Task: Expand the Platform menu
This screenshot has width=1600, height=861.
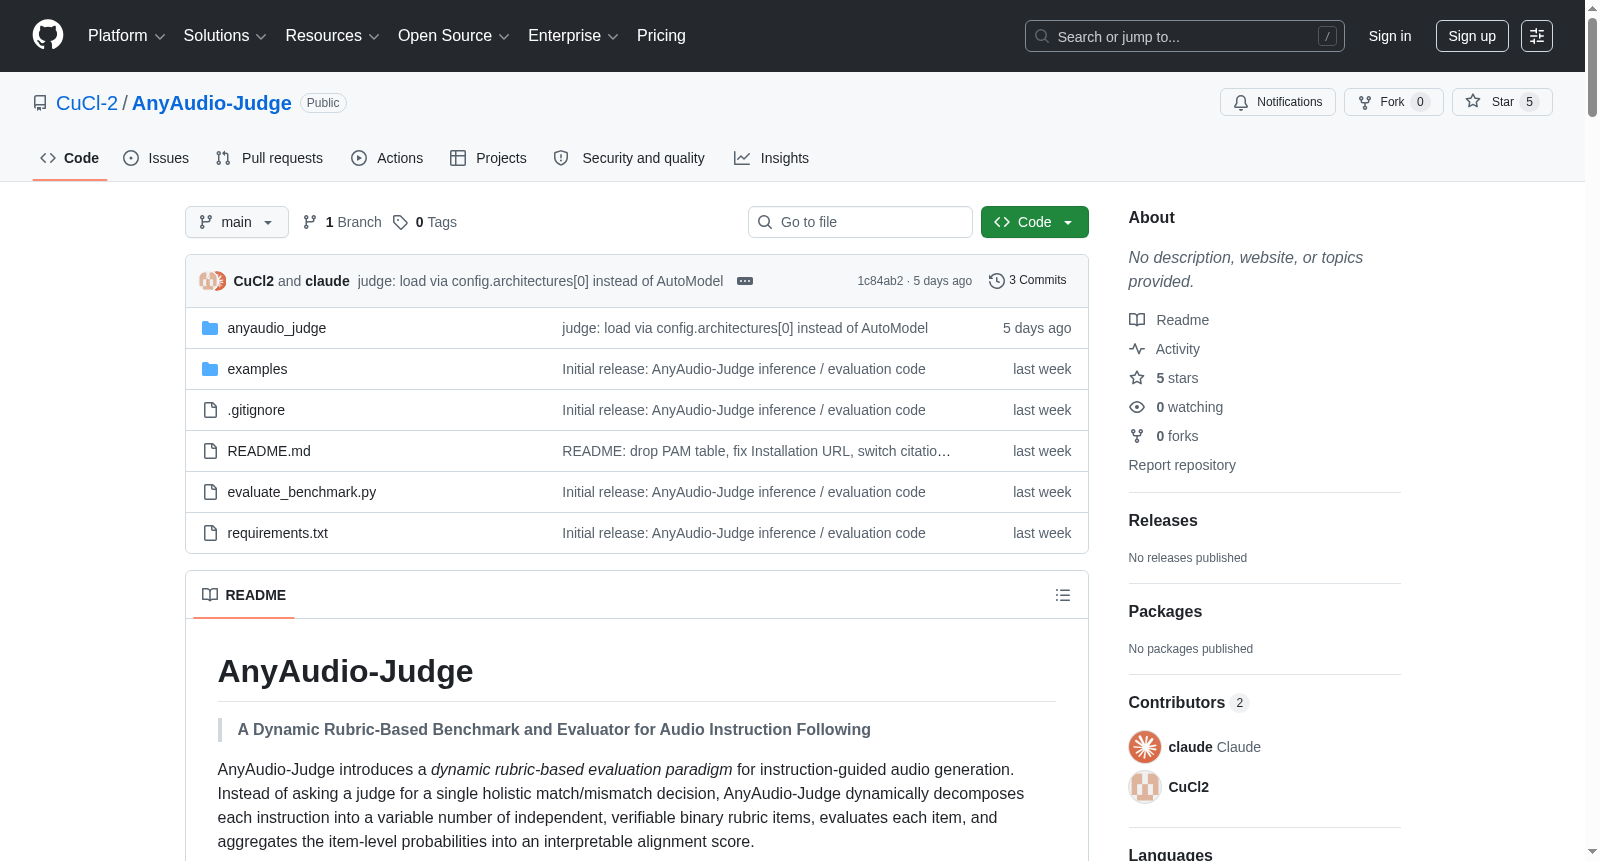Action: pyautogui.click(x=126, y=36)
